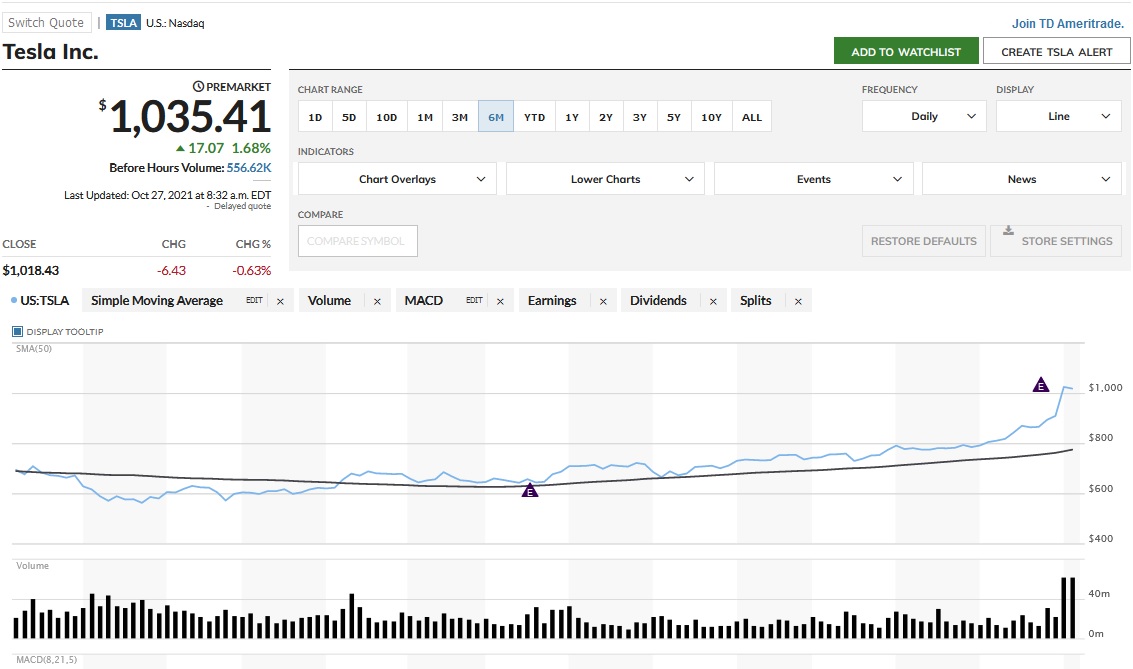This screenshot has height=669, width=1133.
Task: Remove the Splits event chip
Action: (797, 301)
